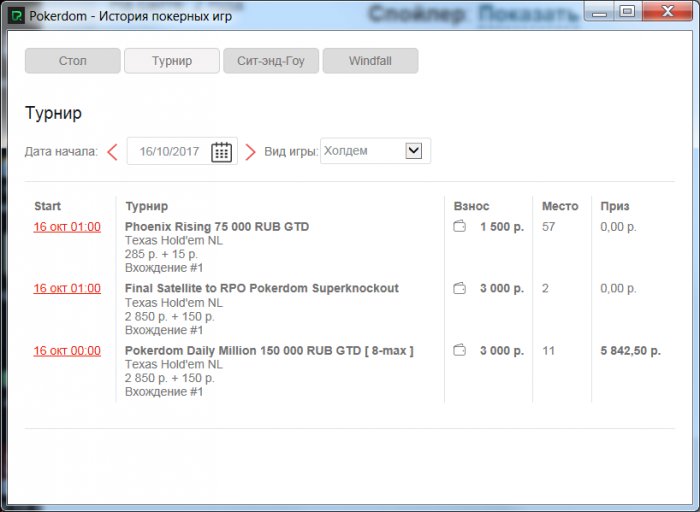700x512 pixels.
Task: Click the place value 2
Action: click(545, 288)
